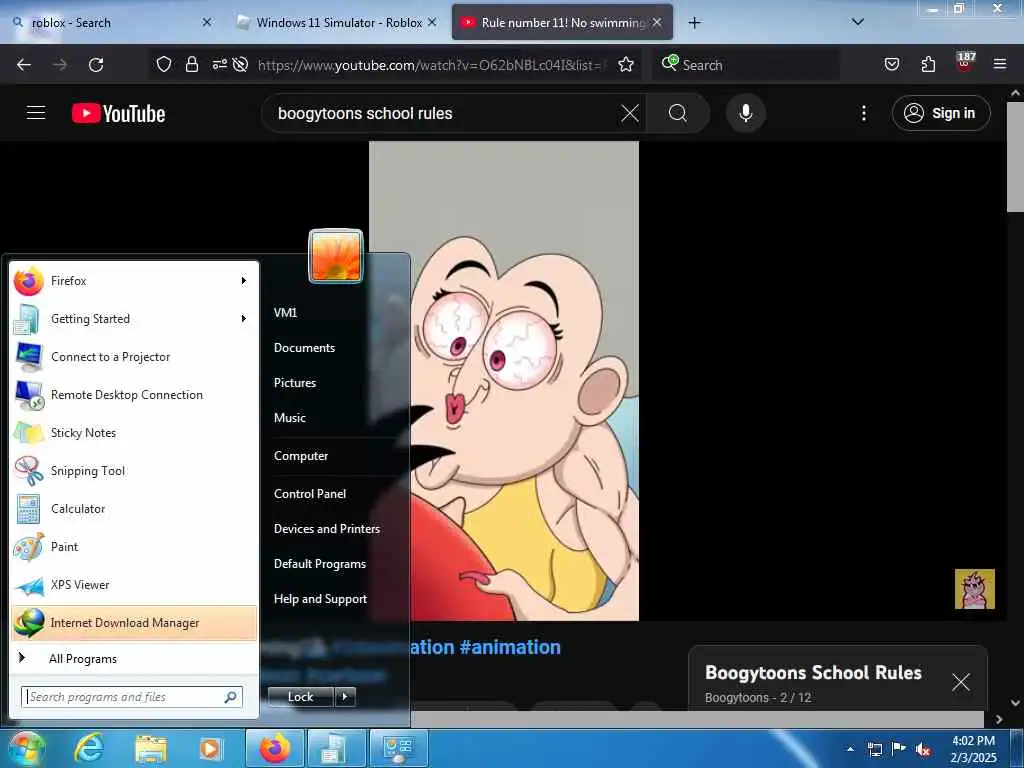
Task: Open Windows Explorer folder on taskbar
Action: point(151,748)
